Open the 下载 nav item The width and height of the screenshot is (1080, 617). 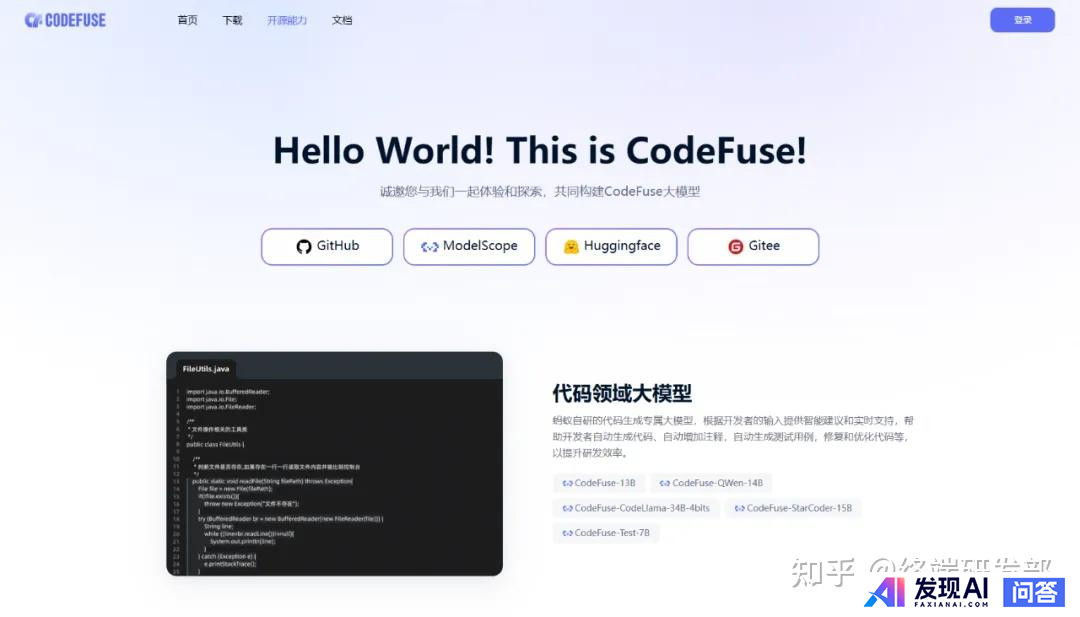(x=232, y=20)
